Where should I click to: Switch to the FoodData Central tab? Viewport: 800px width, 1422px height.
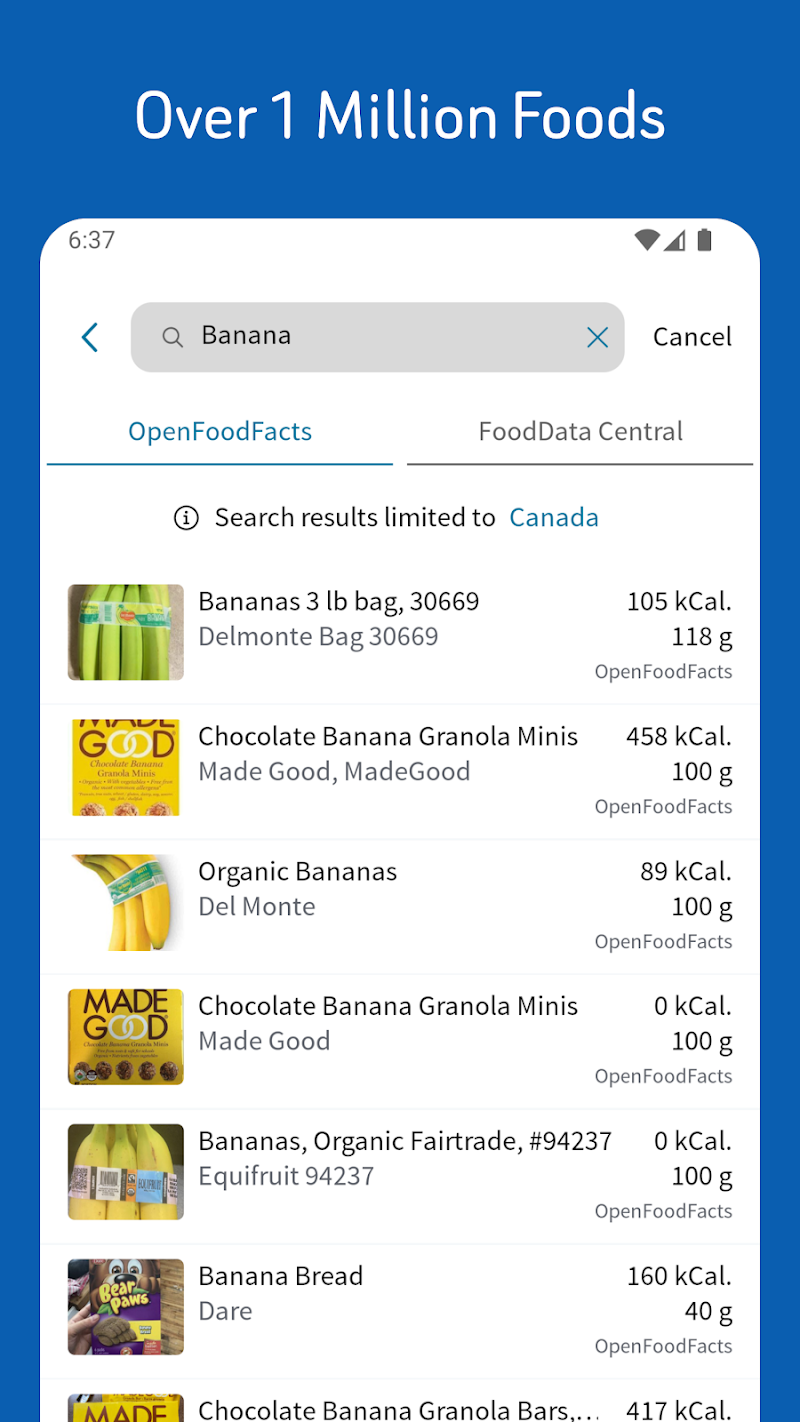pyautogui.click(x=580, y=432)
